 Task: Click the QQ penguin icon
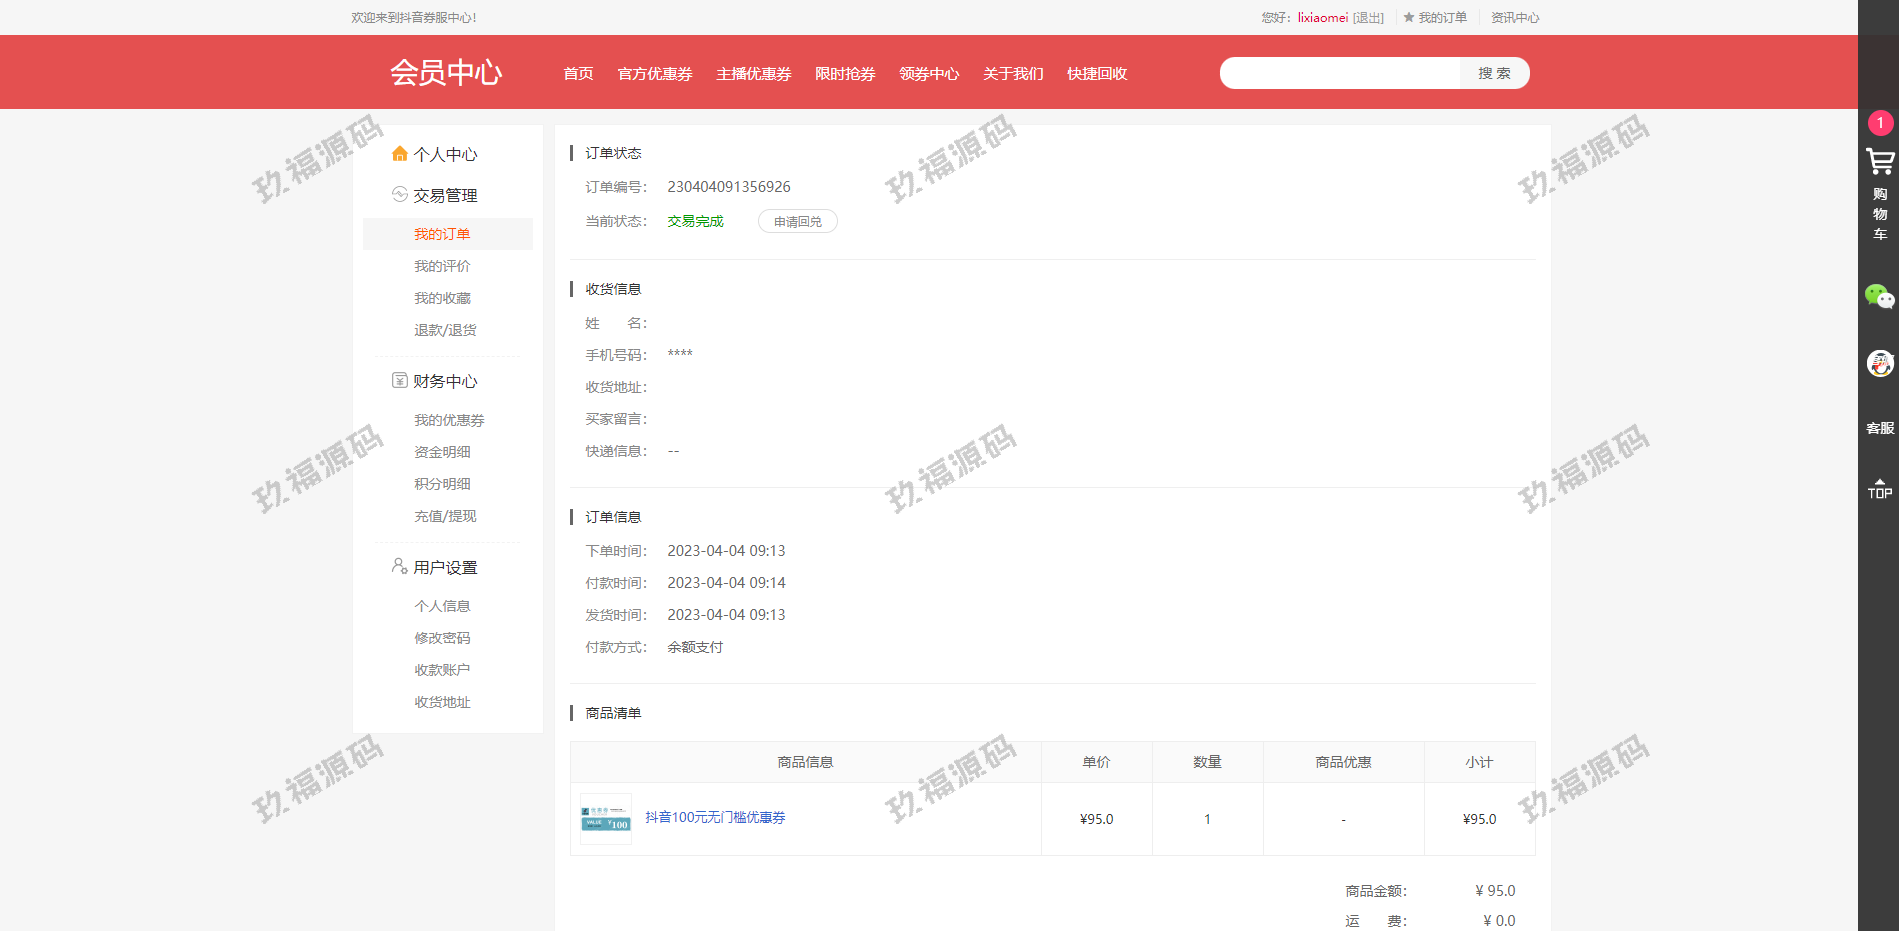[x=1879, y=363]
